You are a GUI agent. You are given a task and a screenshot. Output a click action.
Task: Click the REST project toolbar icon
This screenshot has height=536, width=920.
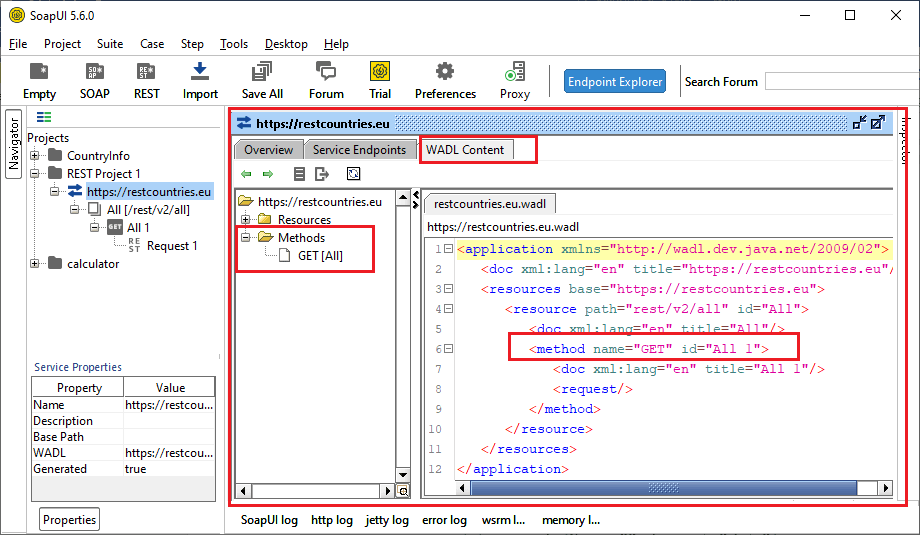tap(146, 72)
